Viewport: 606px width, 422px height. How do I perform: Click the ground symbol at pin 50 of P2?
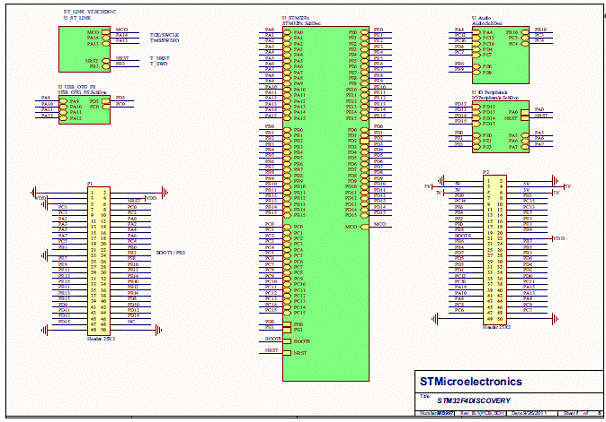555,319
